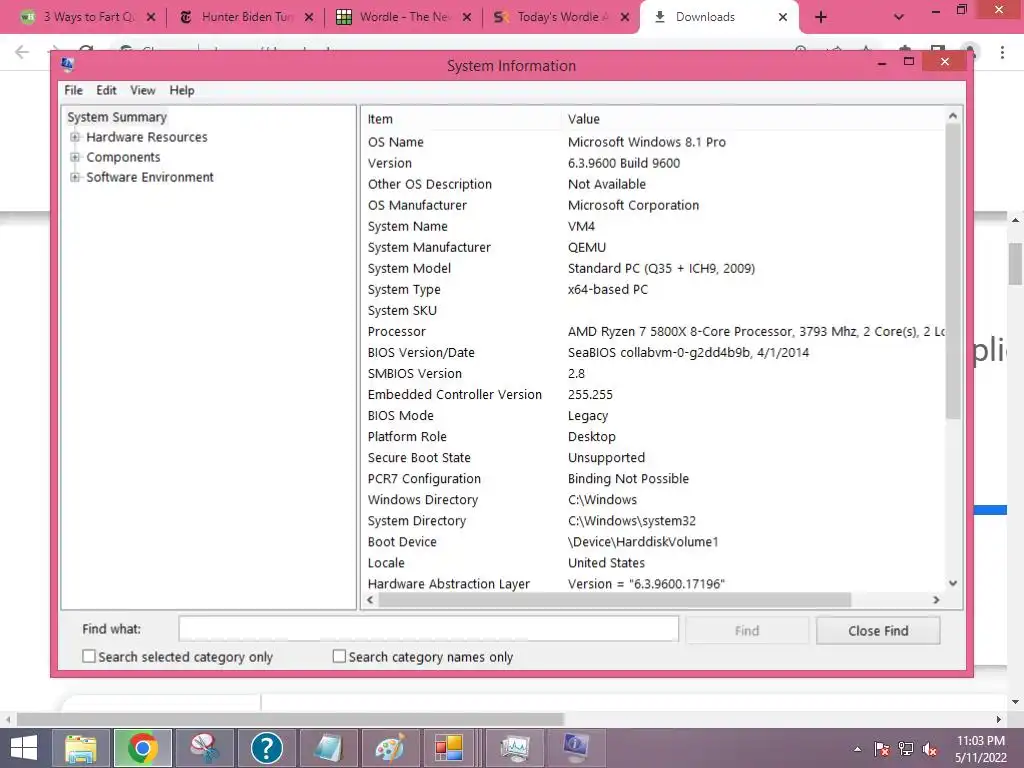Show hidden system tray icons
The width and height of the screenshot is (1024, 768).
(857, 749)
